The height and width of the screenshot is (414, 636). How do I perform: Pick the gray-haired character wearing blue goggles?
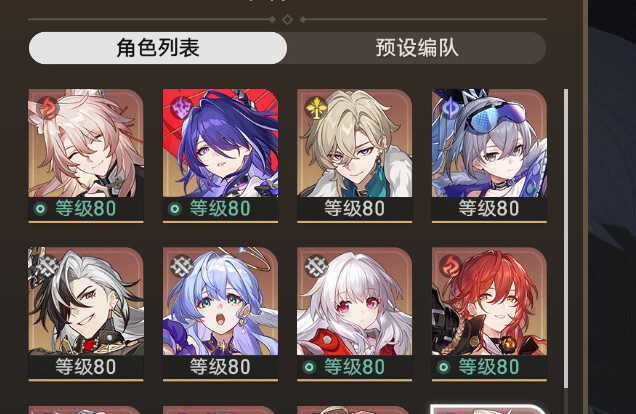pyautogui.click(x=489, y=156)
